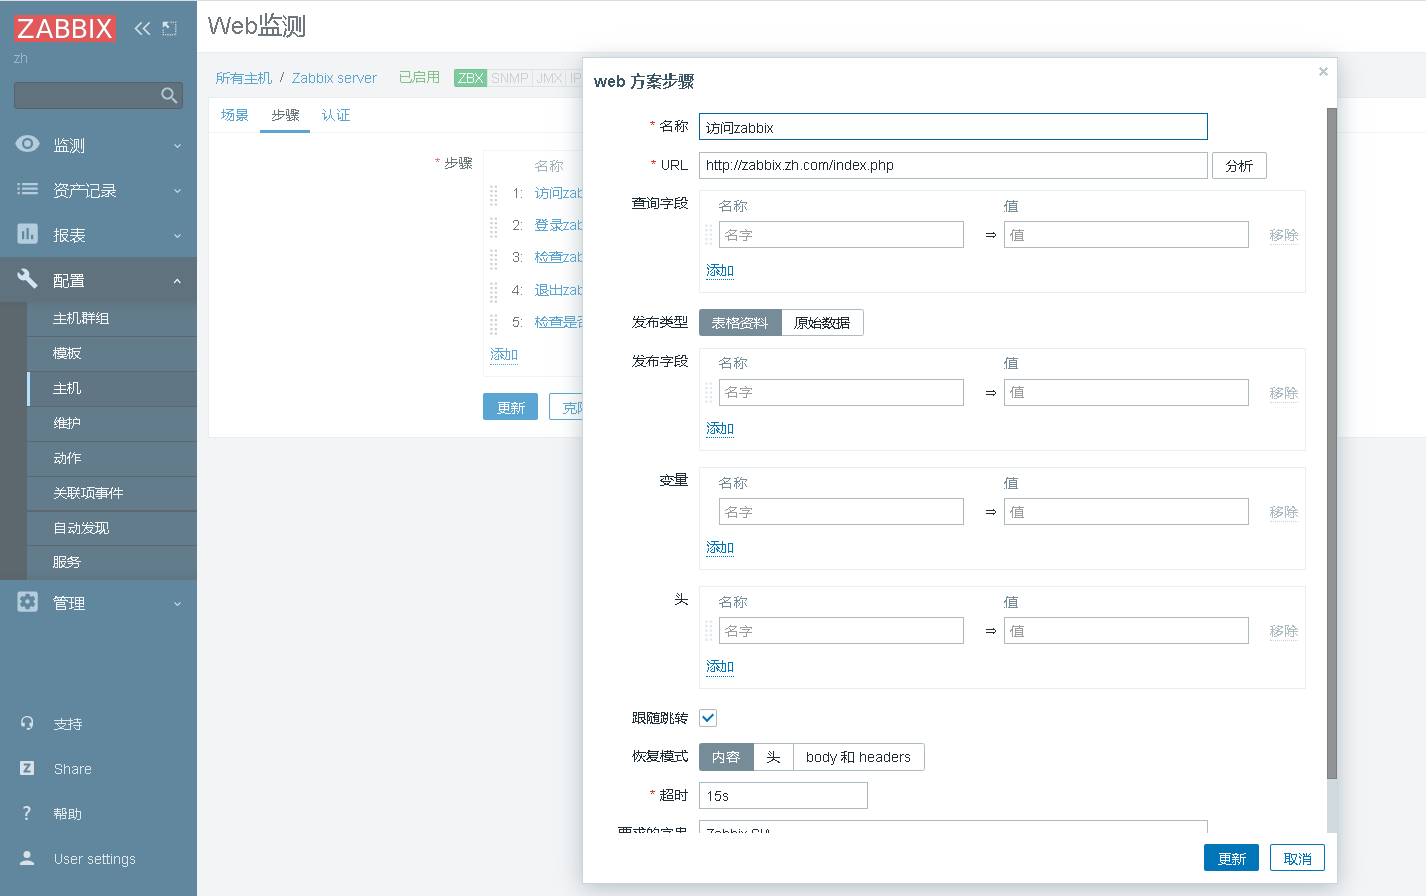
Task: Click the chart icon for 报表
Action: pyautogui.click(x=28, y=234)
